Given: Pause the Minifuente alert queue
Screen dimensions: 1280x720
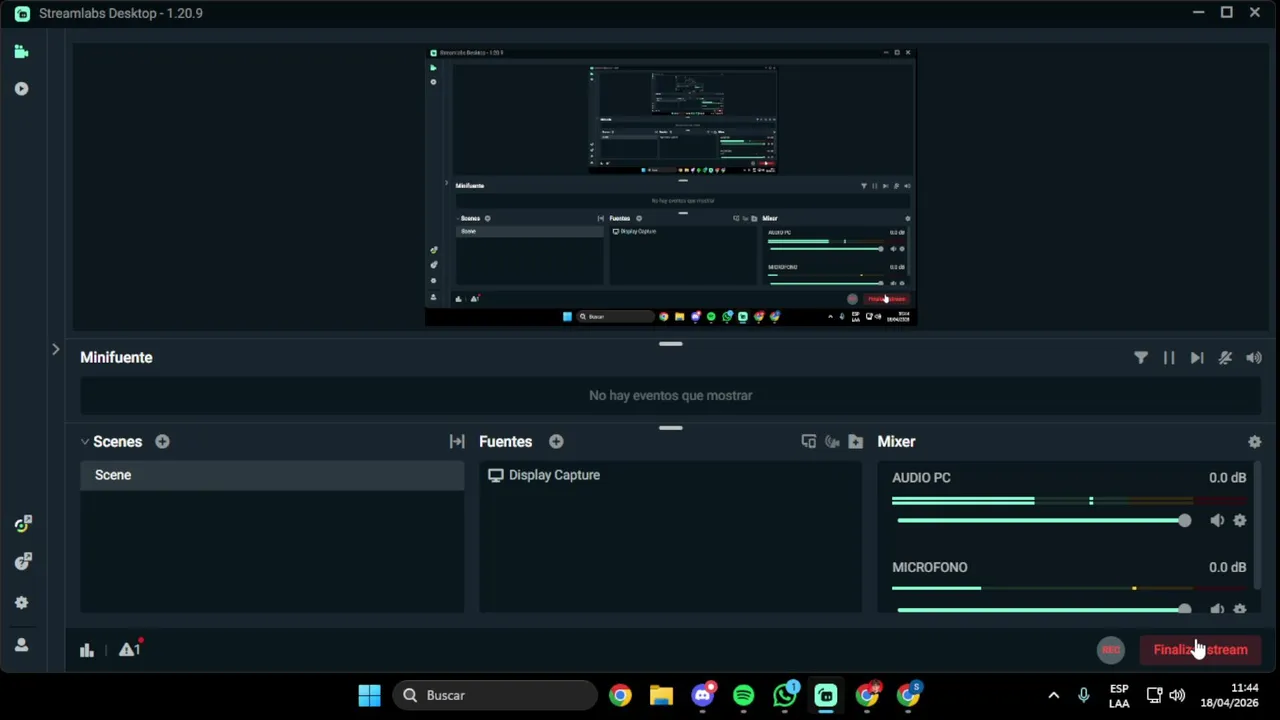Looking at the screenshot, I should coord(1169,358).
